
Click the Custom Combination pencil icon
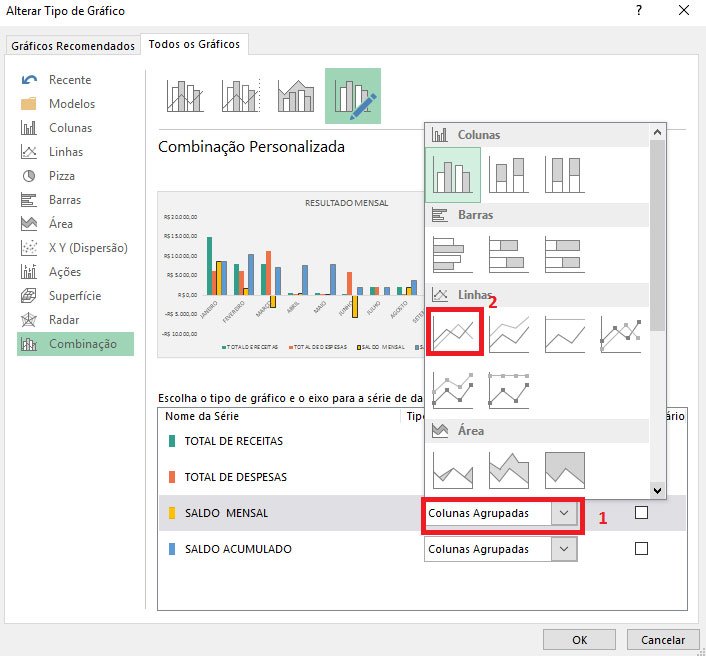click(x=352, y=96)
